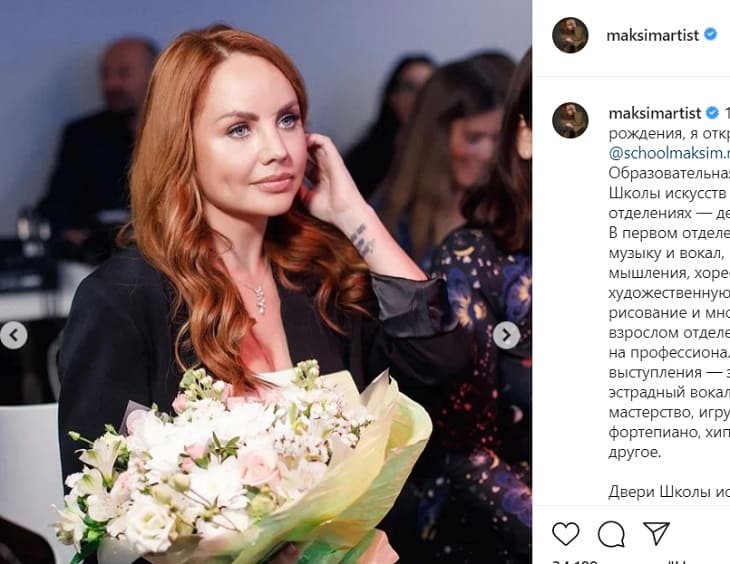Click the caption line starting with Двери Школы
This screenshot has width=730, height=564.
669,492
